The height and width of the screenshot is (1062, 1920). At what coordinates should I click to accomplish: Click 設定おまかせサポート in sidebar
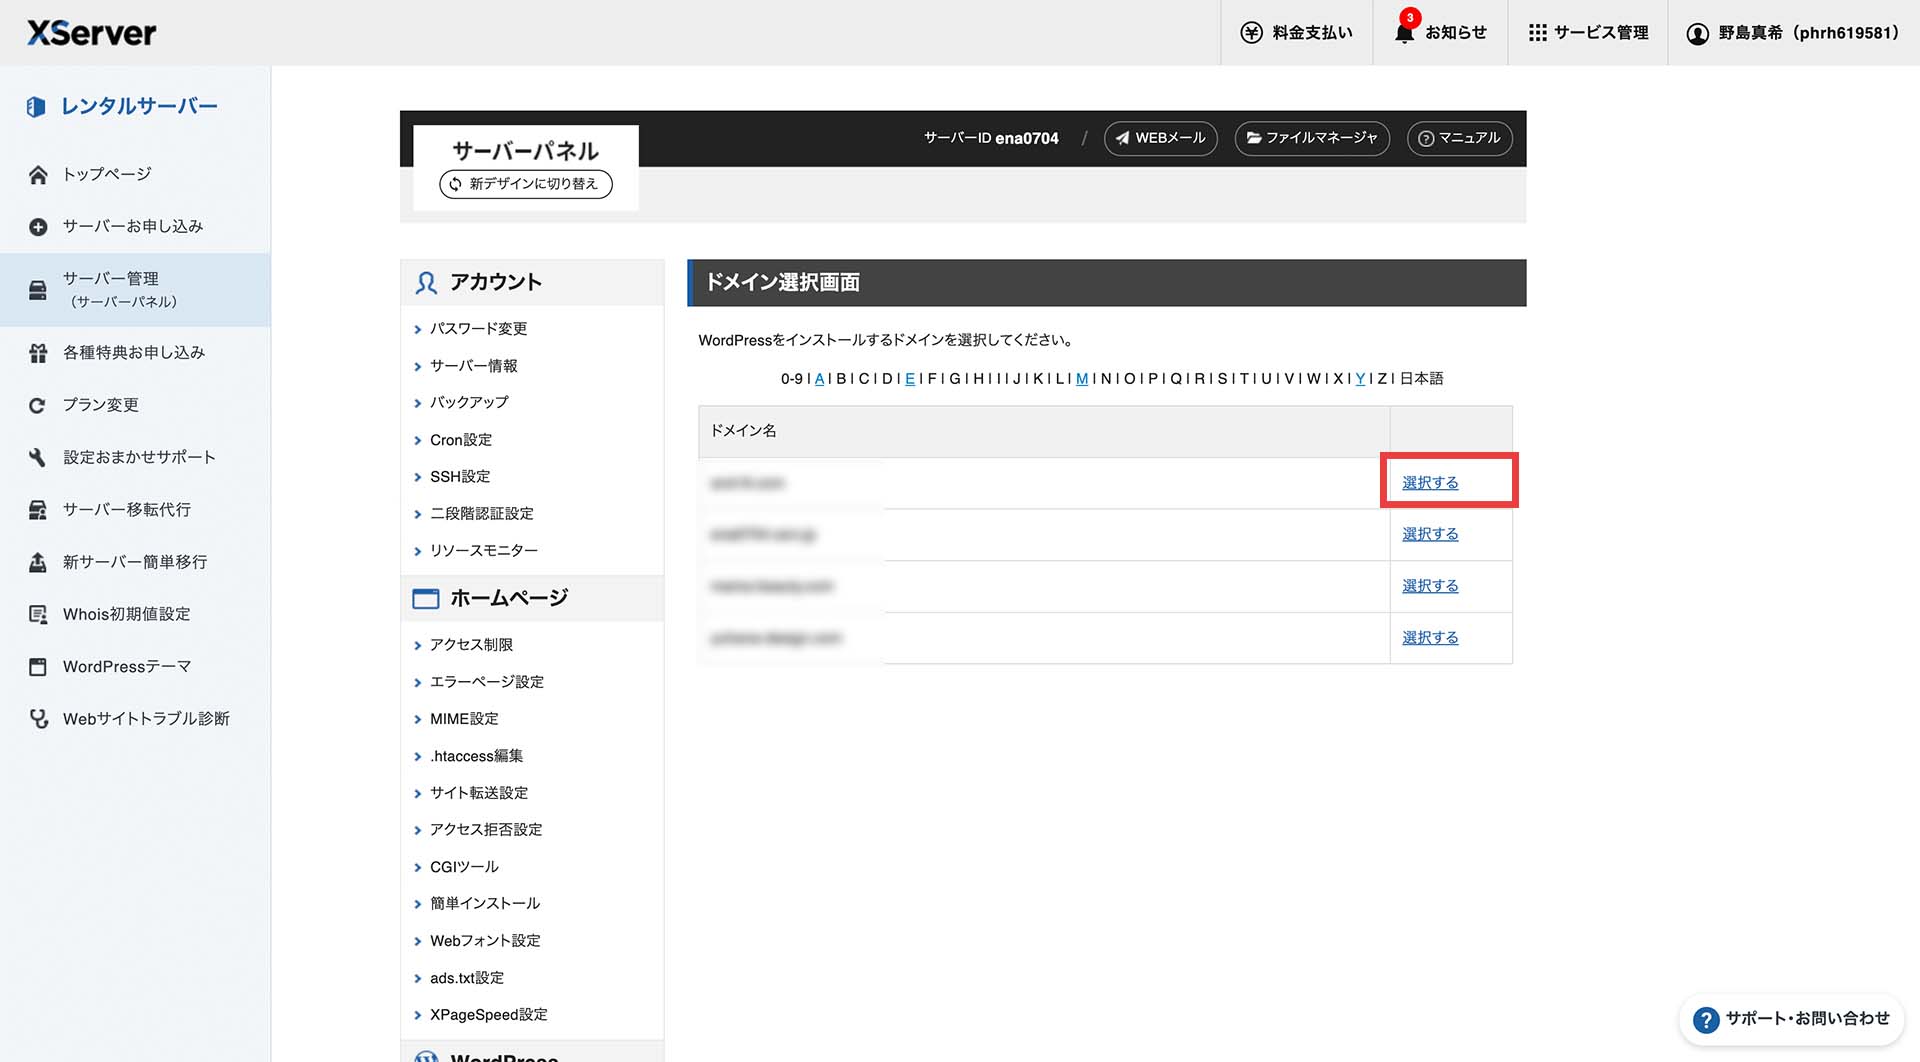tap(139, 458)
